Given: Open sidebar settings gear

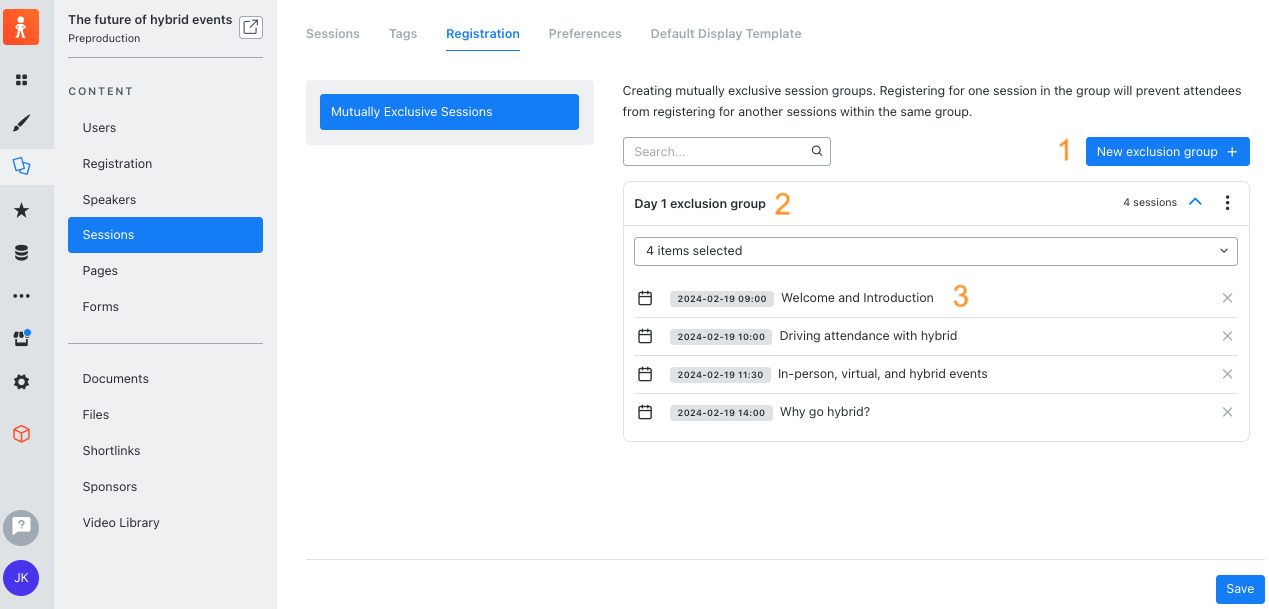Looking at the screenshot, I should 22,381.
